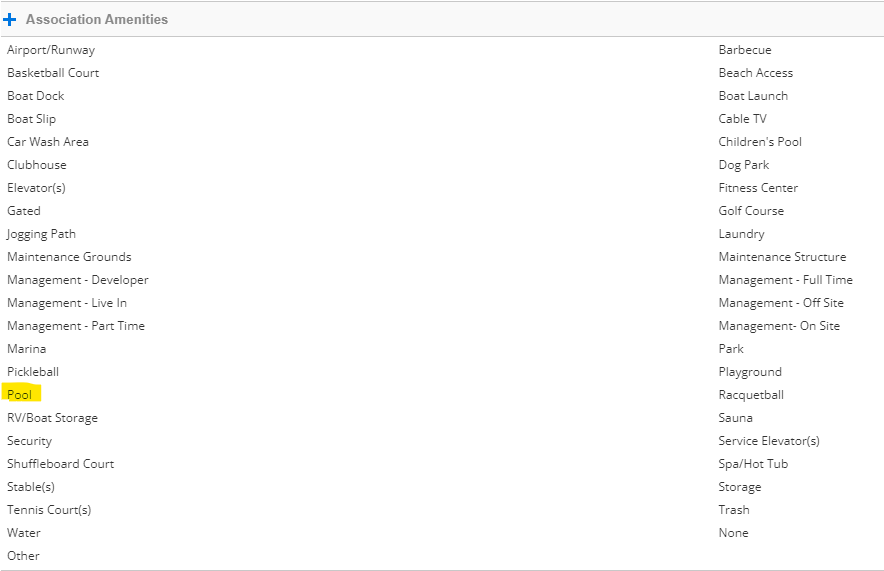The width and height of the screenshot is (884, 571).
Task: Select the Pickleball option
Action: 33,372
